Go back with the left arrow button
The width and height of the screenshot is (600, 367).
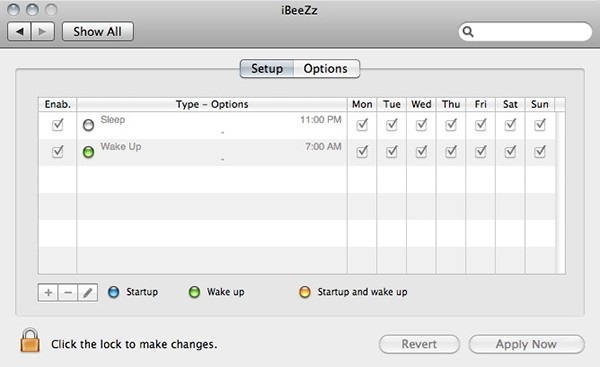click(19, 31)
